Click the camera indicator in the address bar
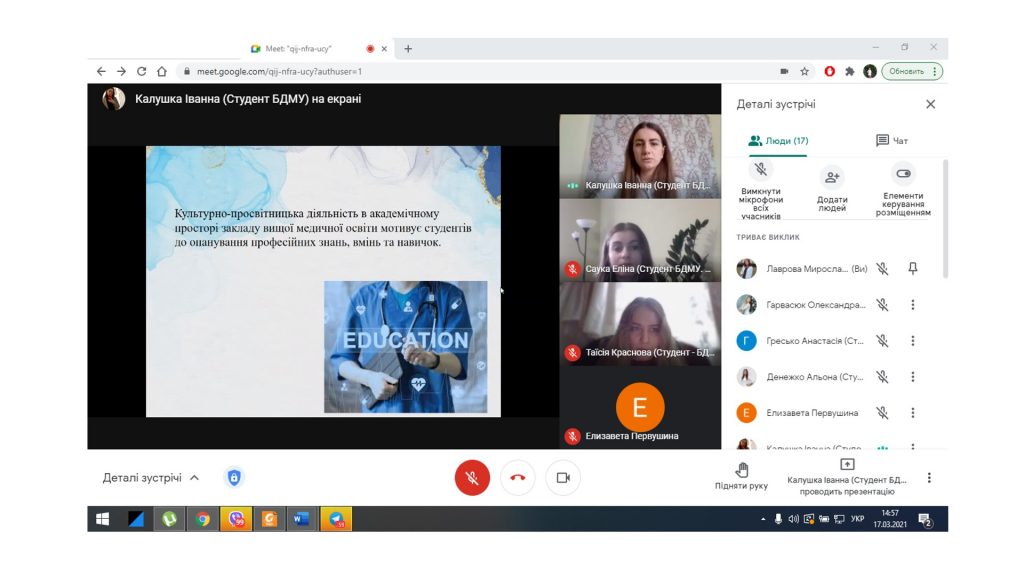The height and width of the screenshot is (576, 1024). [784, 71]
